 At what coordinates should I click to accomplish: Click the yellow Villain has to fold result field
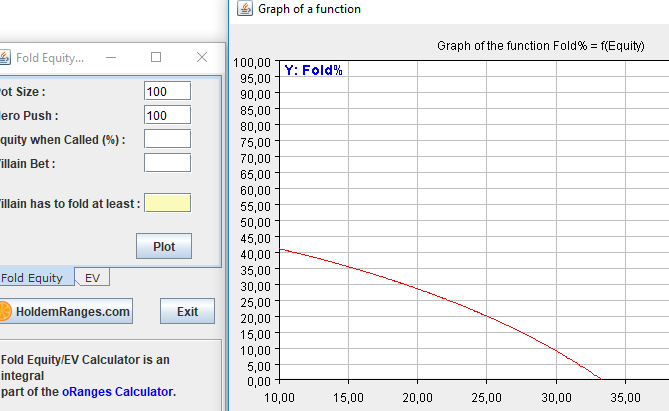coord(168,203)
